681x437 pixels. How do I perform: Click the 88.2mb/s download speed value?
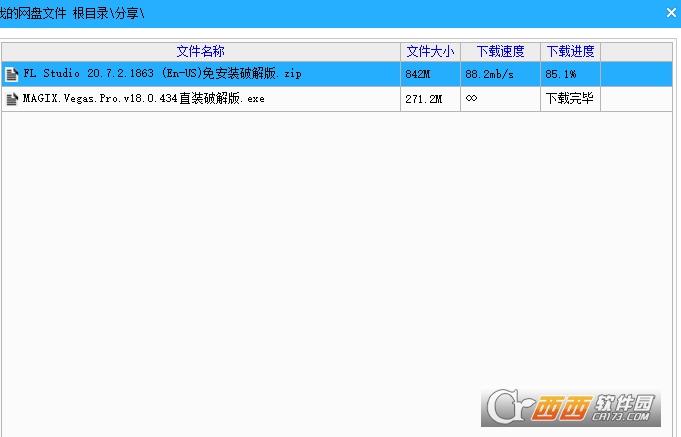[x=489, y=74]
